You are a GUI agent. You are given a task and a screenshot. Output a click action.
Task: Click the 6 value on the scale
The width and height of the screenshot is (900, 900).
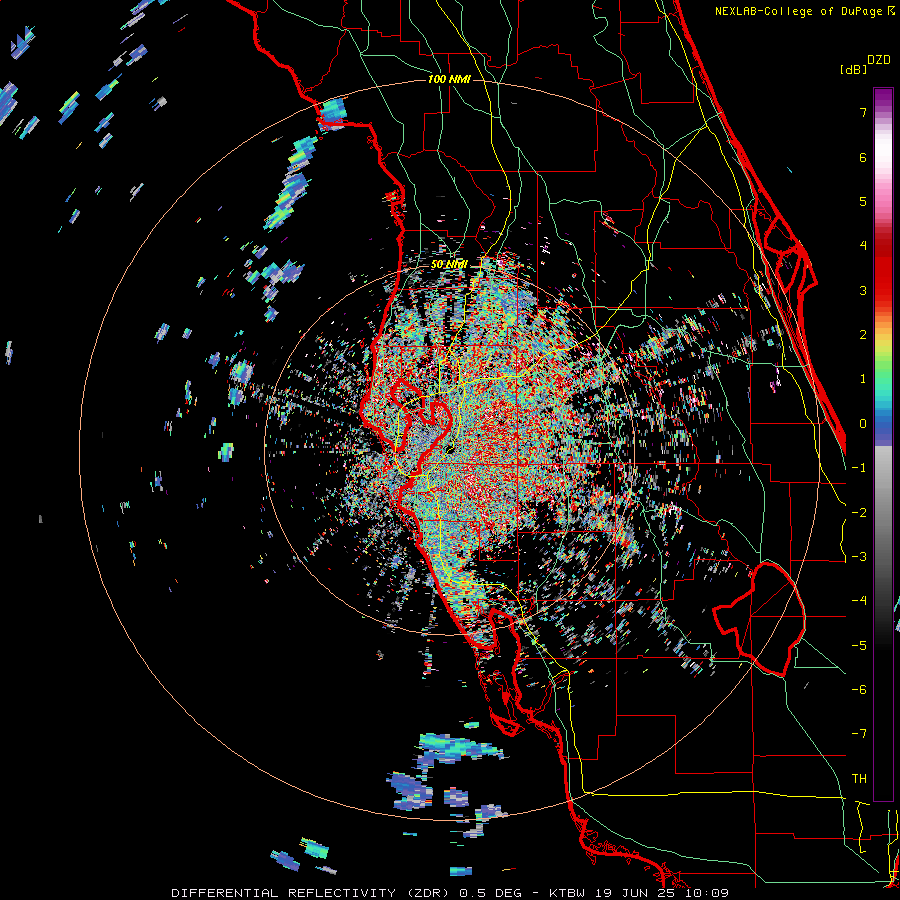click(863, 157)
